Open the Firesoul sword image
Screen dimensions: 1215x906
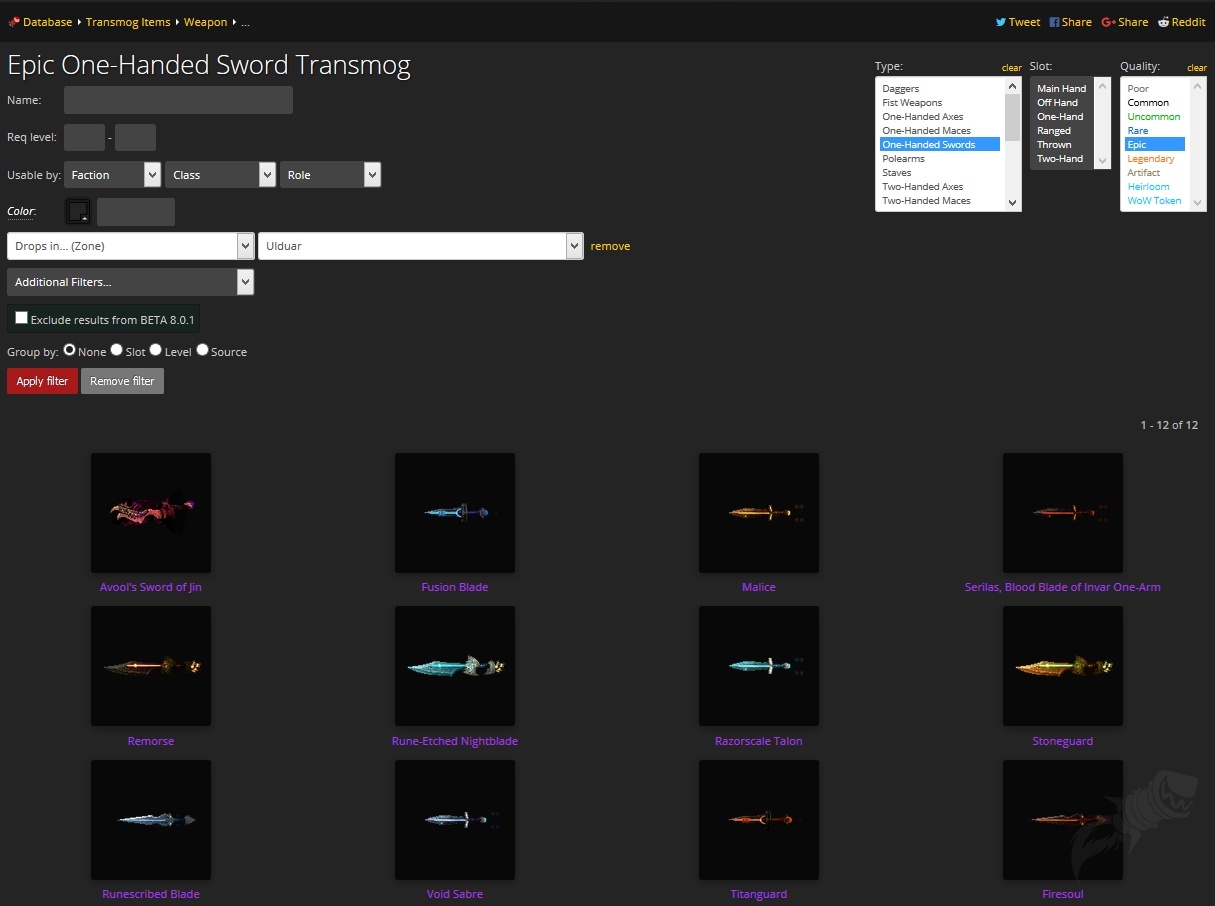[x=1063, y=820]
